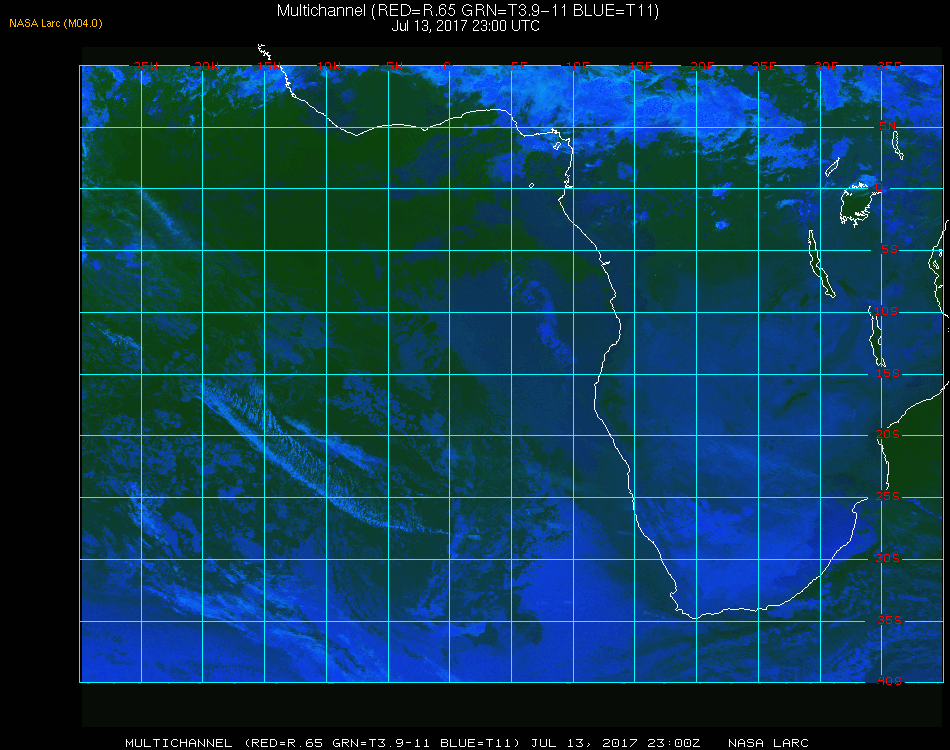
Task: Click the 20W longitude label
Action: point(207,65)
